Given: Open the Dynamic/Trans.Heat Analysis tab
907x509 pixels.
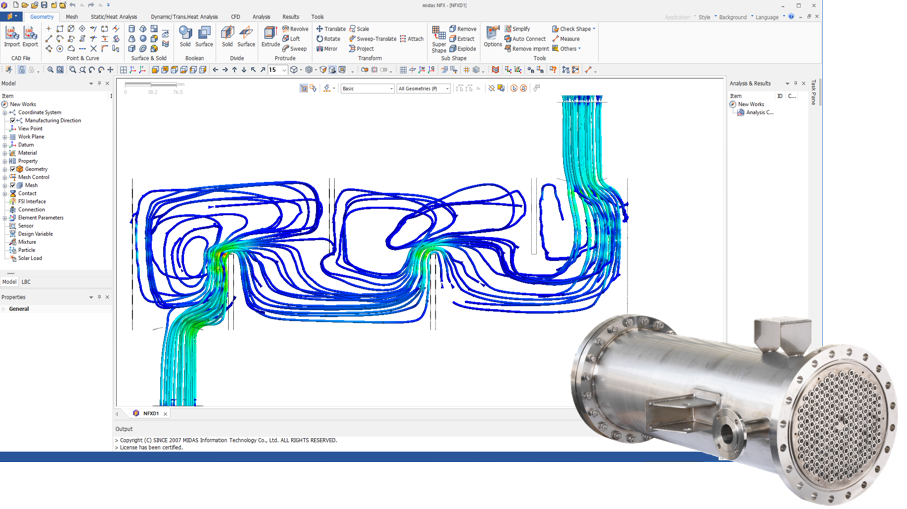Looking at the screenshot, I should click(184, 17).
